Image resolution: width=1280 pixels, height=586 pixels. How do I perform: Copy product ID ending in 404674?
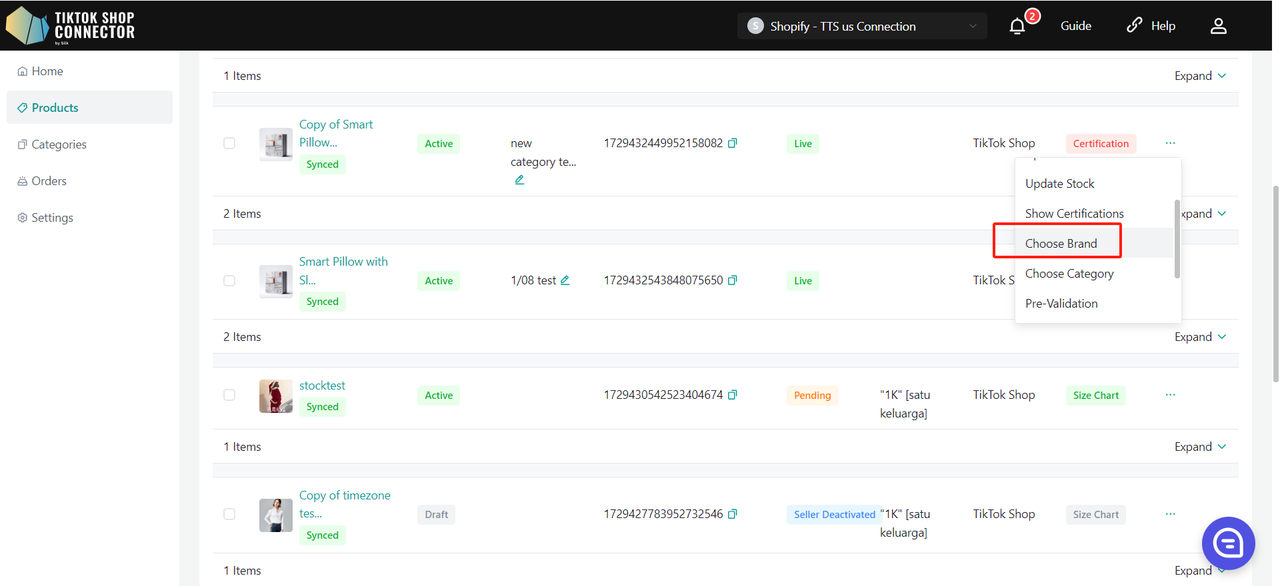732,395
